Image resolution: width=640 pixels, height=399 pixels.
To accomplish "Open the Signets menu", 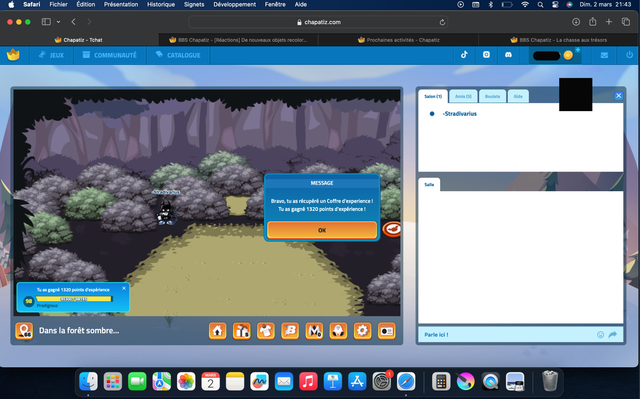I will point(194,4).
